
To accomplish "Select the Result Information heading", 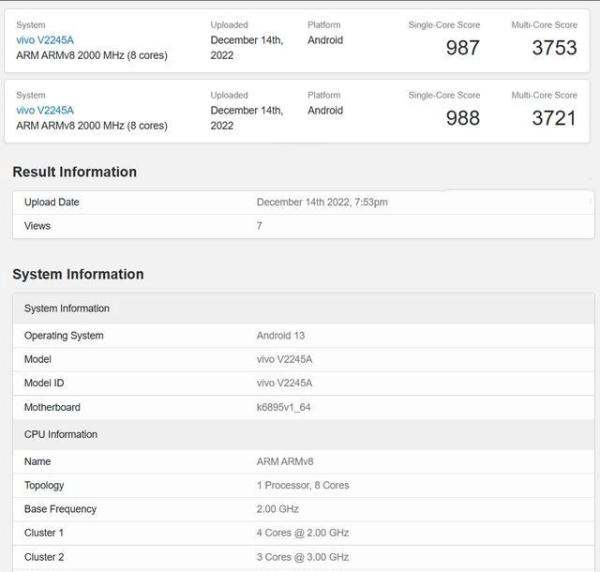I will tap(74, 172).
